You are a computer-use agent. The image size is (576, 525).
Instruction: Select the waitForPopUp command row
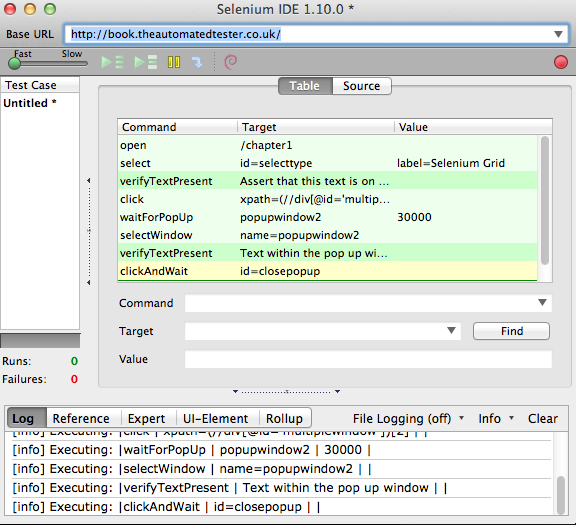tap(328, 217)
